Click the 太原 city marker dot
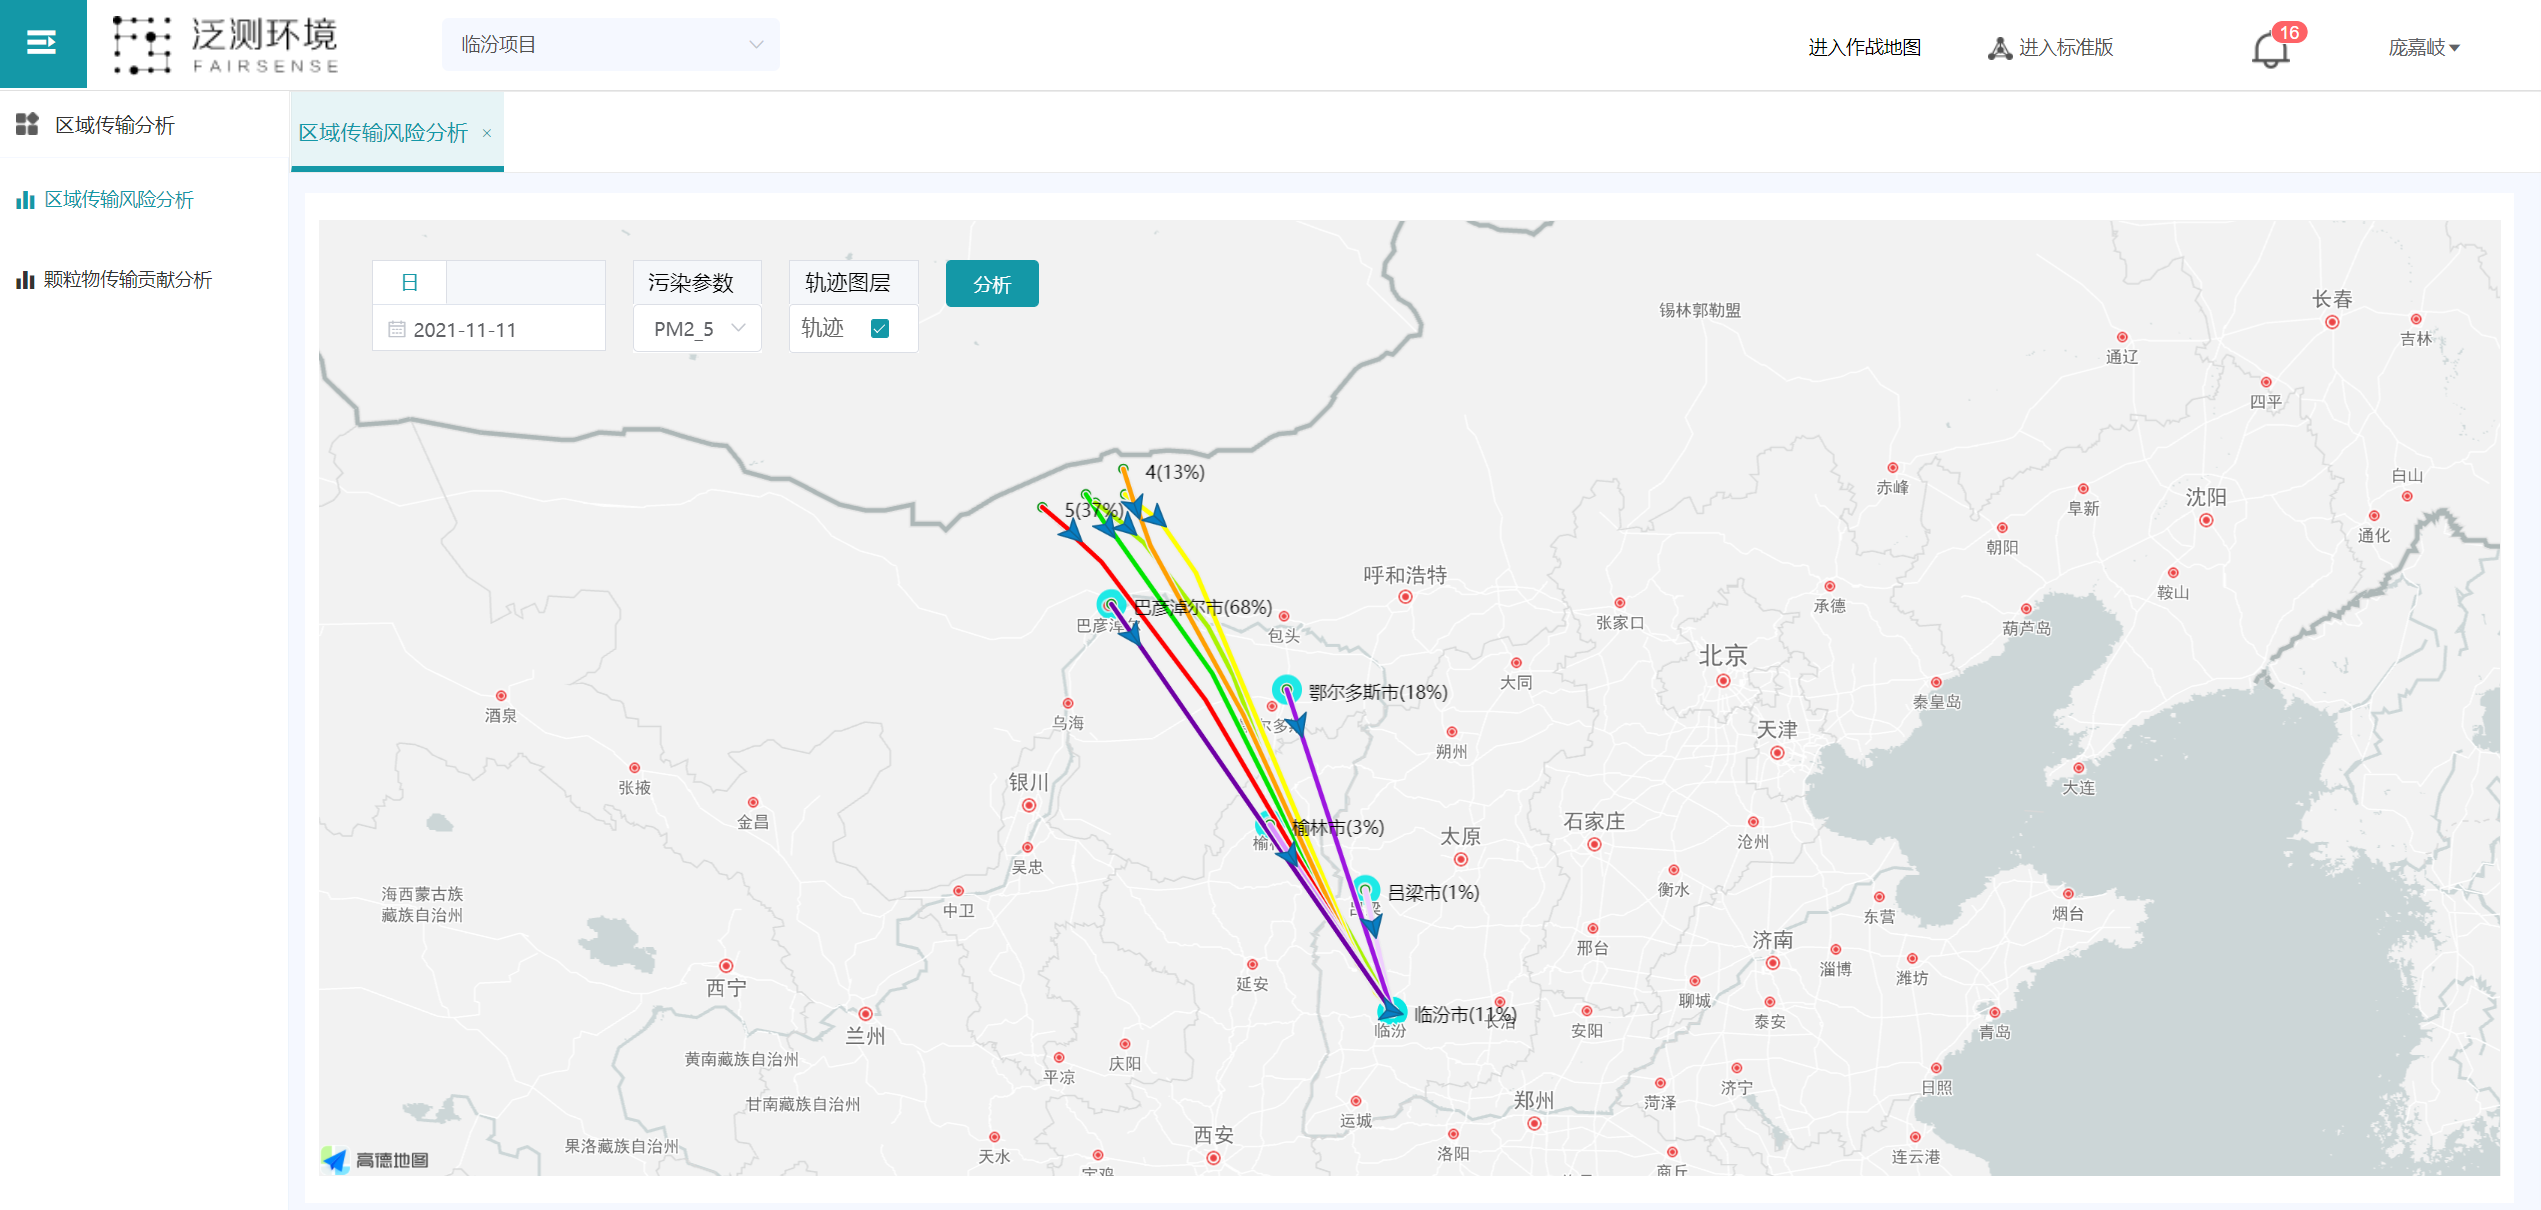Image resolution: width=2541 pixels, height=1210 pixels. pos(1461,859)
